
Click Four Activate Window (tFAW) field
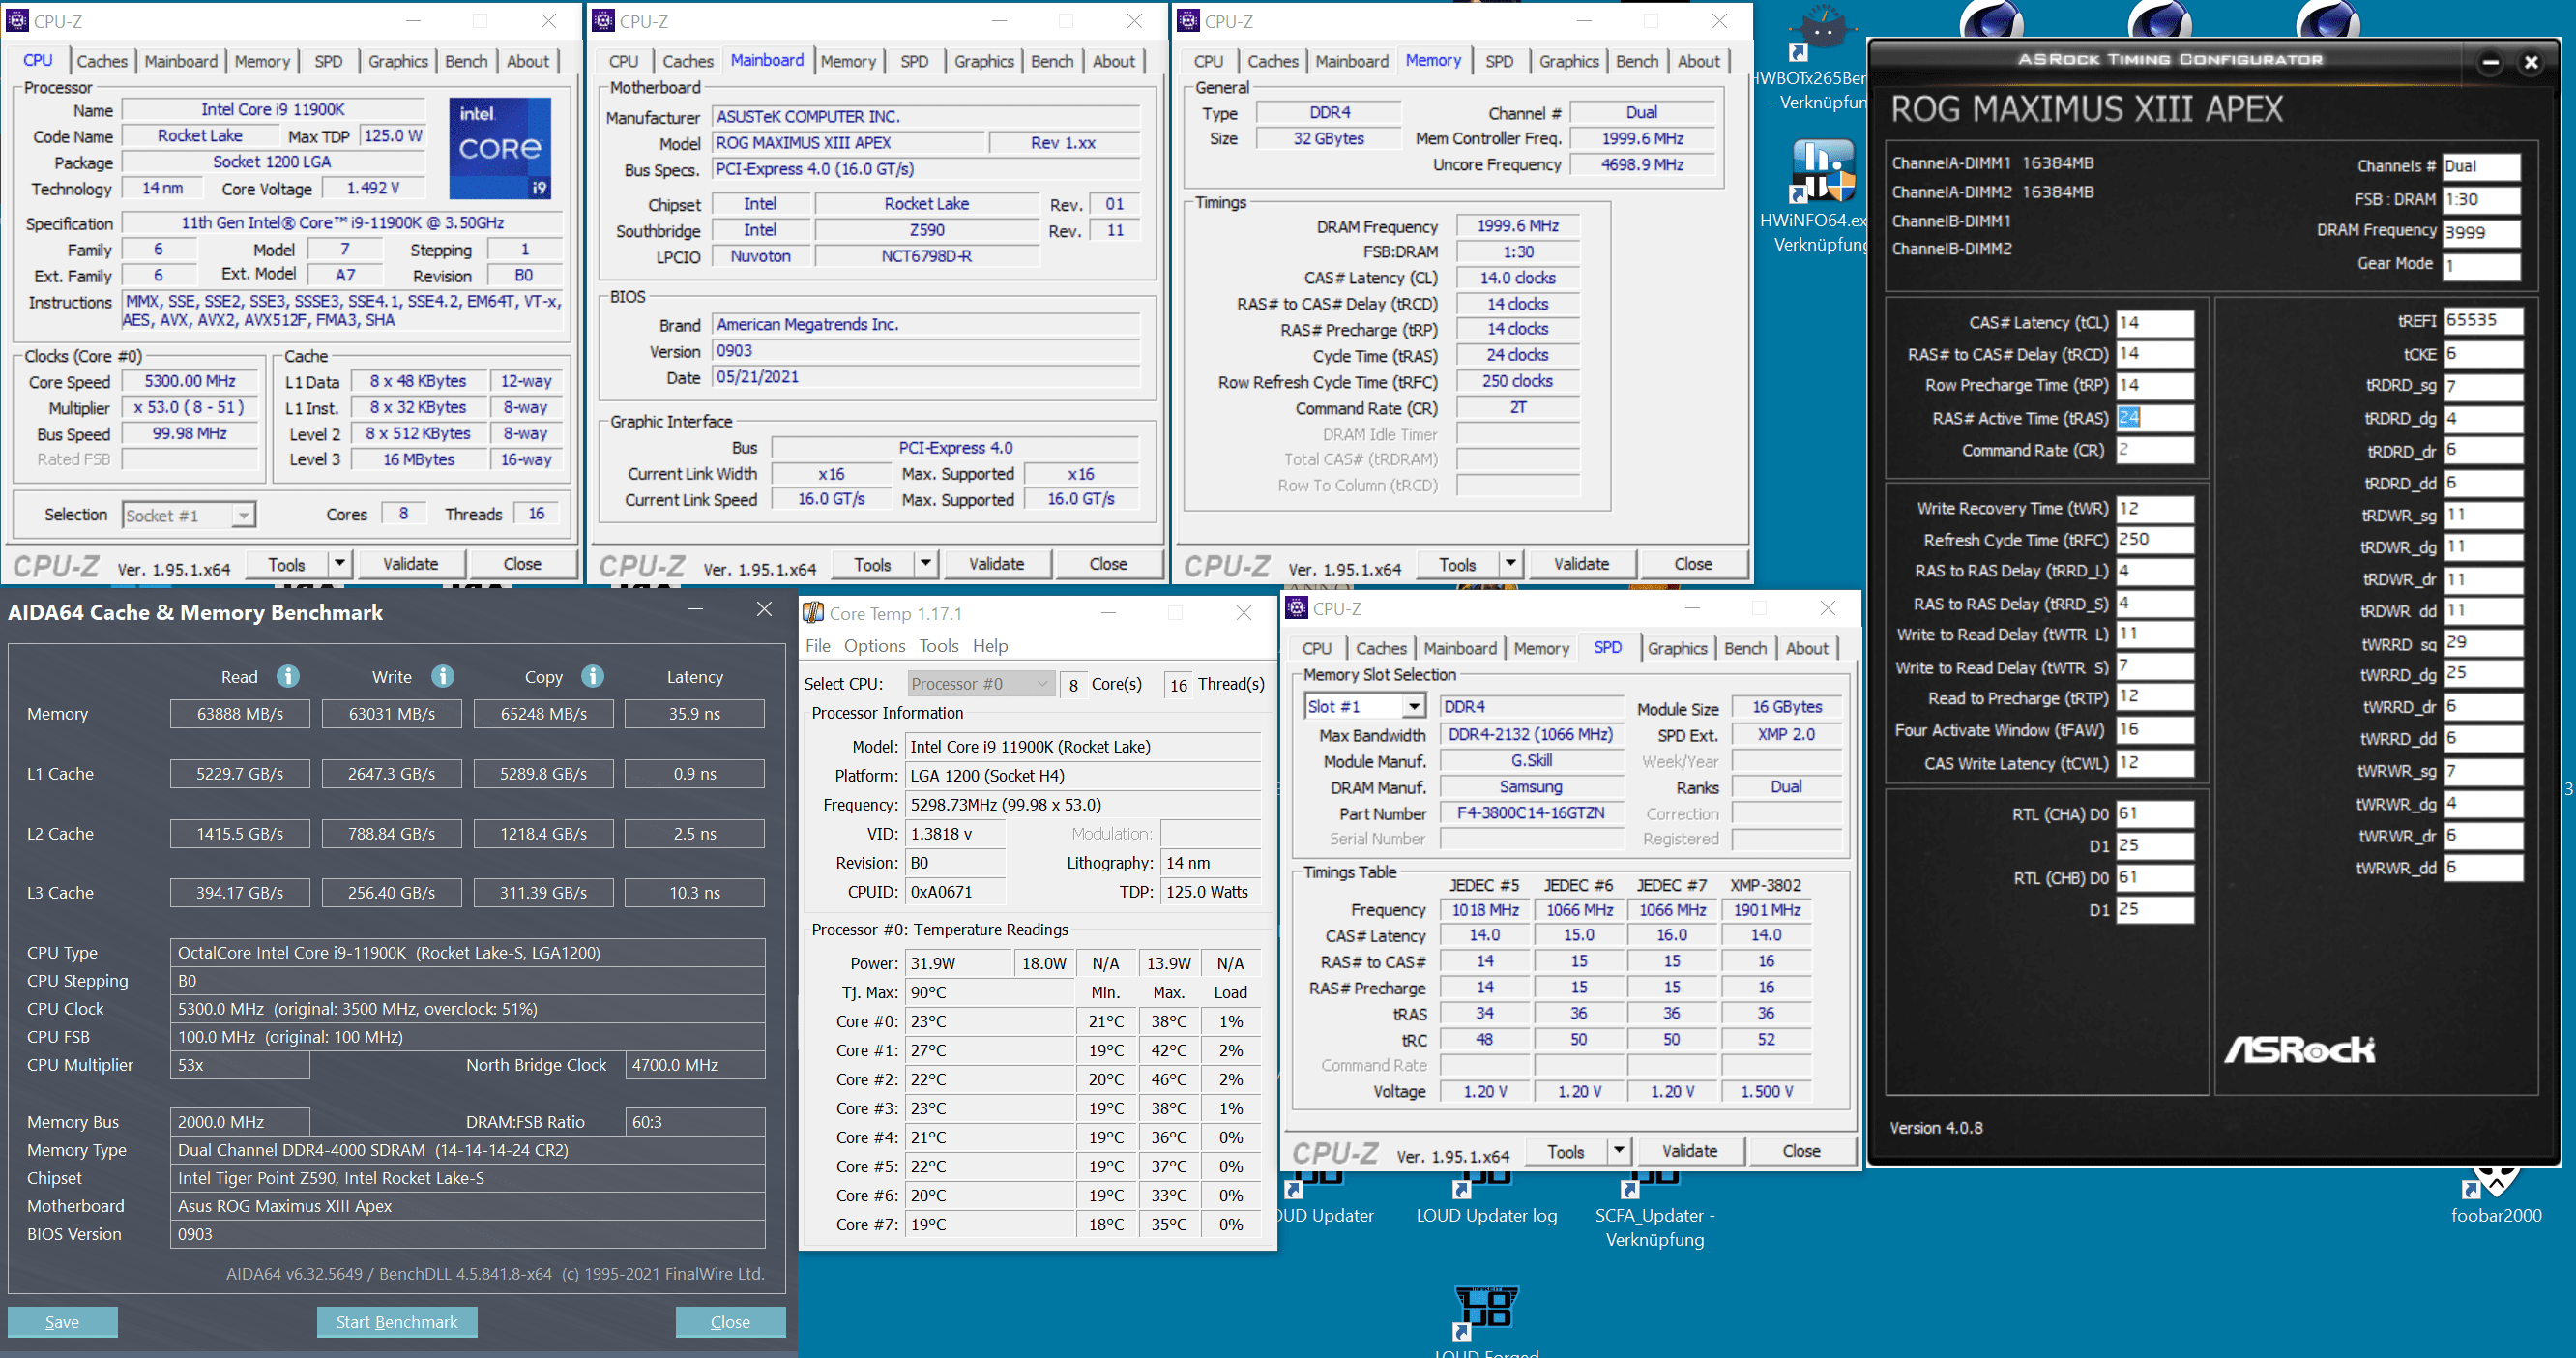[x=2155, y=730]
